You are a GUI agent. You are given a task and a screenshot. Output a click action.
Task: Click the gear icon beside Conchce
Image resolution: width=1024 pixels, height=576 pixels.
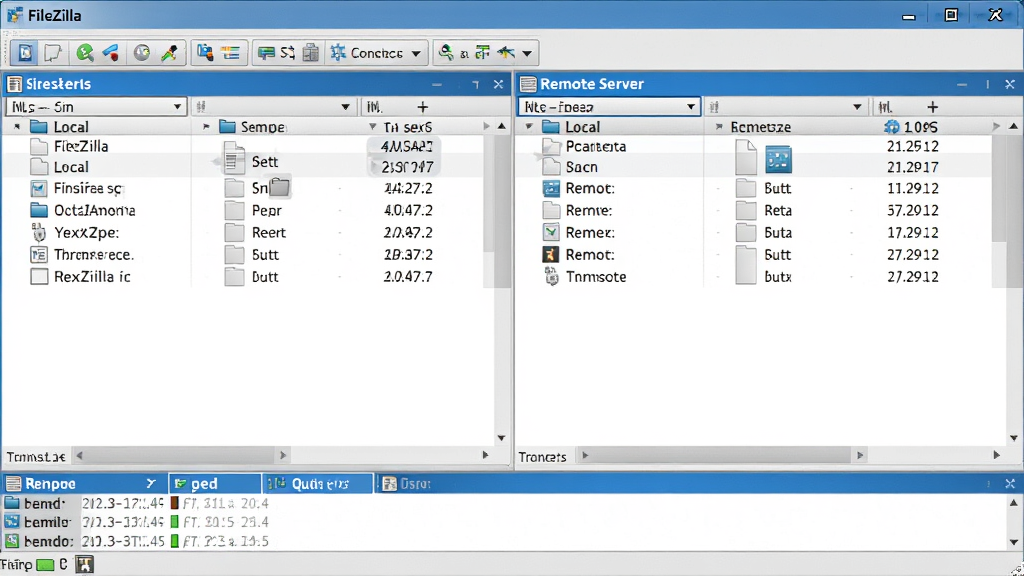point(338,53)
